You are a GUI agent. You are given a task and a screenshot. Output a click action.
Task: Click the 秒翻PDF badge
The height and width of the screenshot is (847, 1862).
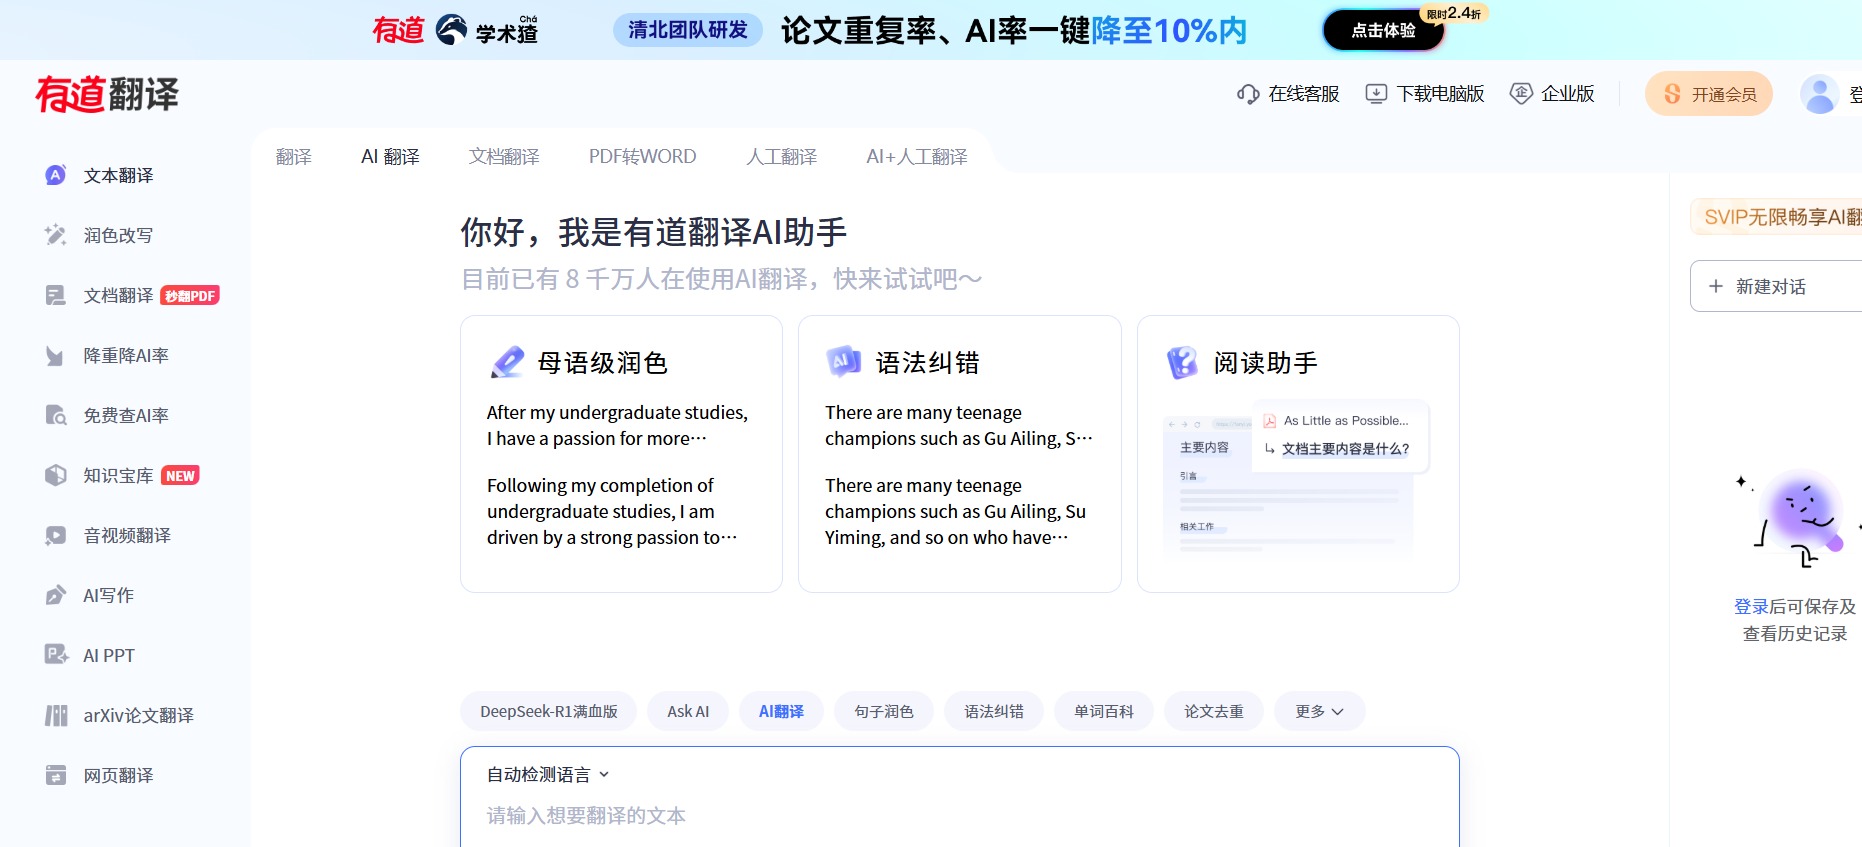[x=190, y=296]
